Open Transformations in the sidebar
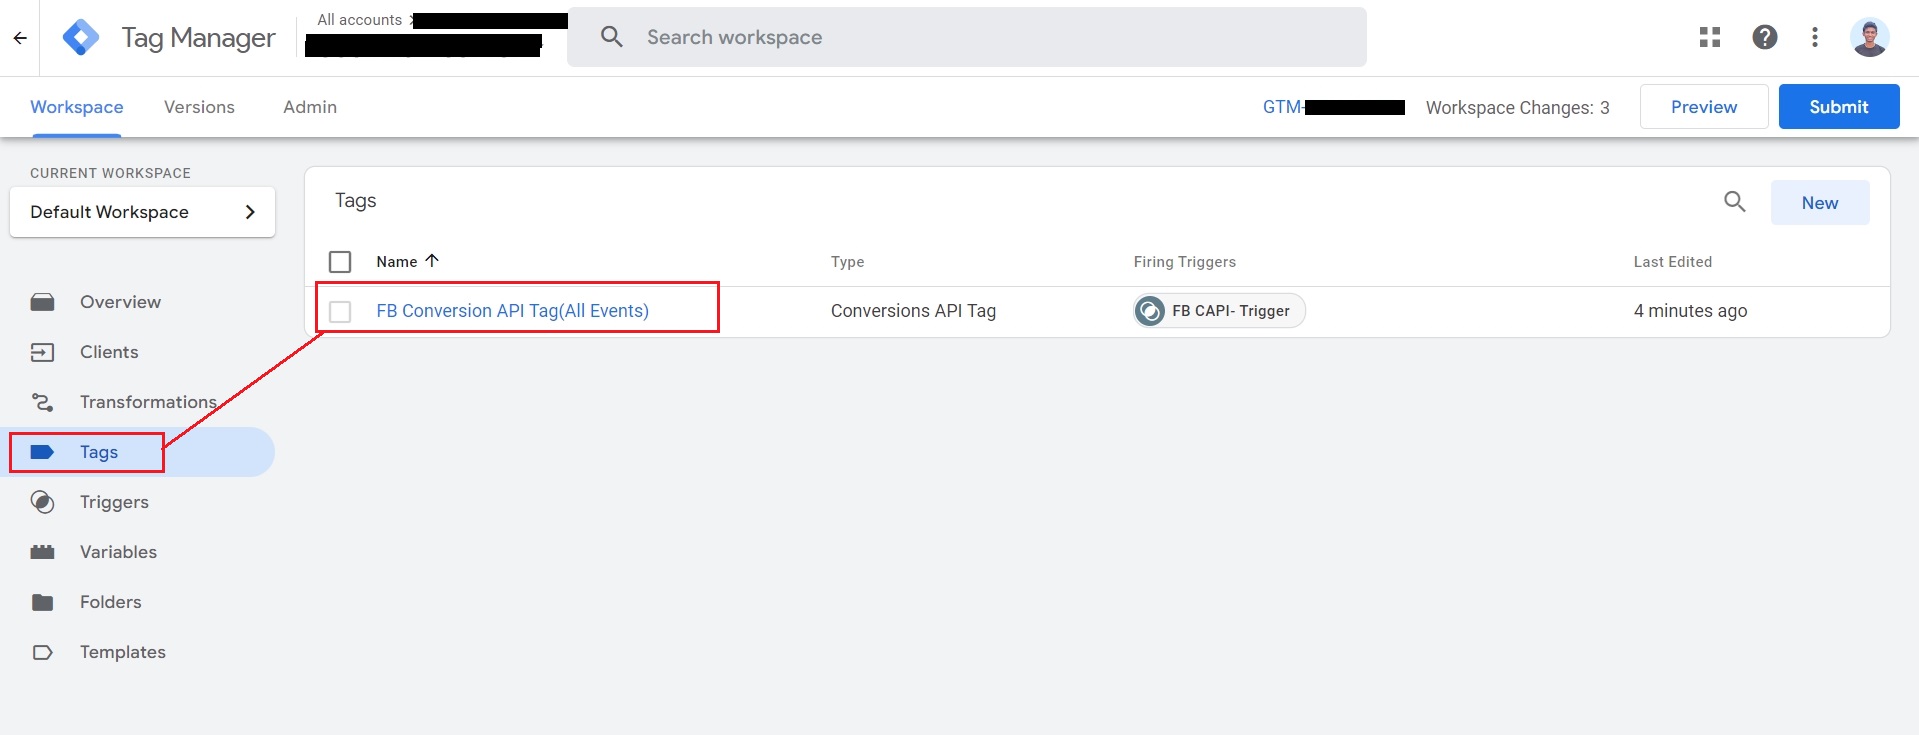1919x735 pixels. [x=148, y=402]
